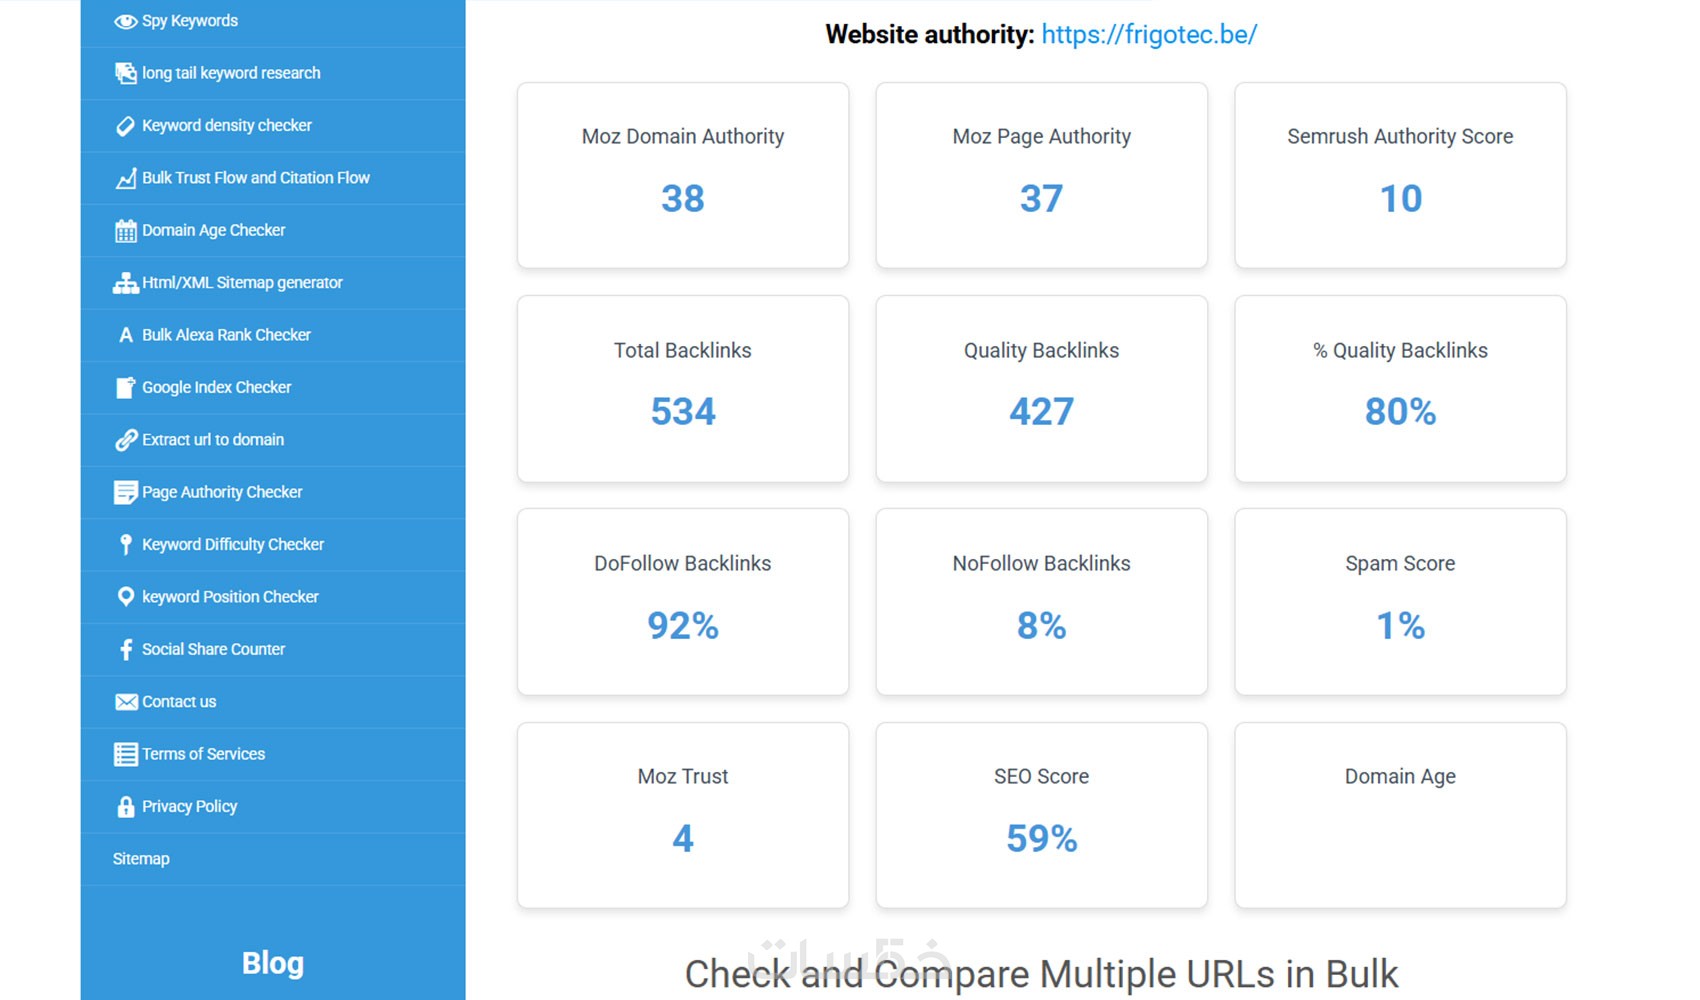The image size is (1700, 1000).
Task: Select Page Authority Checker in sidebar
Action: pos(222,492)
